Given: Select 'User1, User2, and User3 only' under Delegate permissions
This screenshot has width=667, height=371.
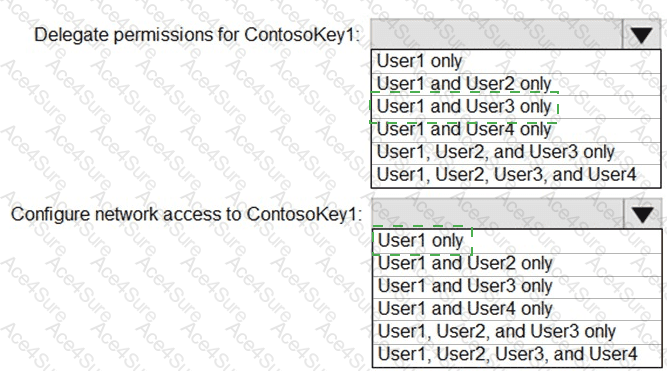Looking at the screenshot, I should coord(516,152).
